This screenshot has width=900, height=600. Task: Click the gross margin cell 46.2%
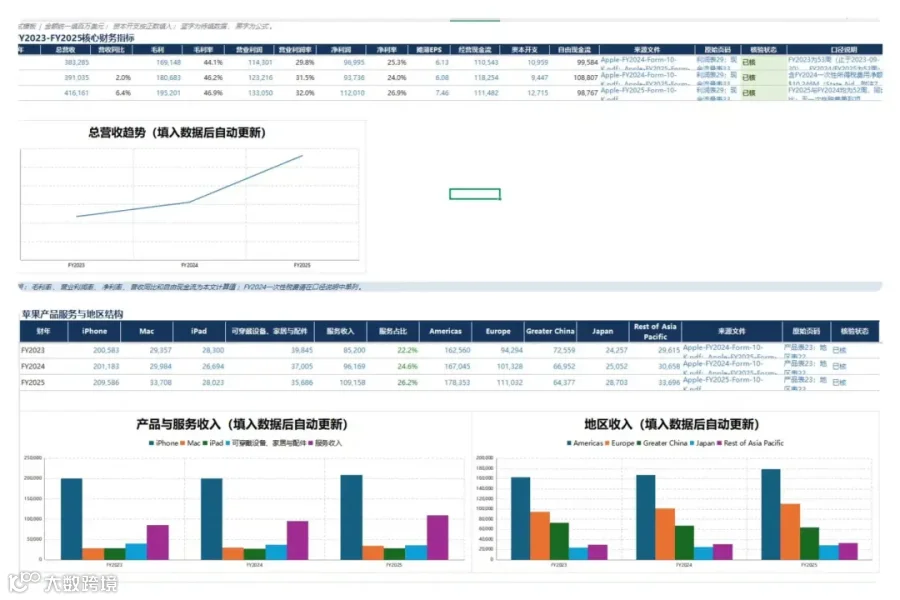[213, 78]
